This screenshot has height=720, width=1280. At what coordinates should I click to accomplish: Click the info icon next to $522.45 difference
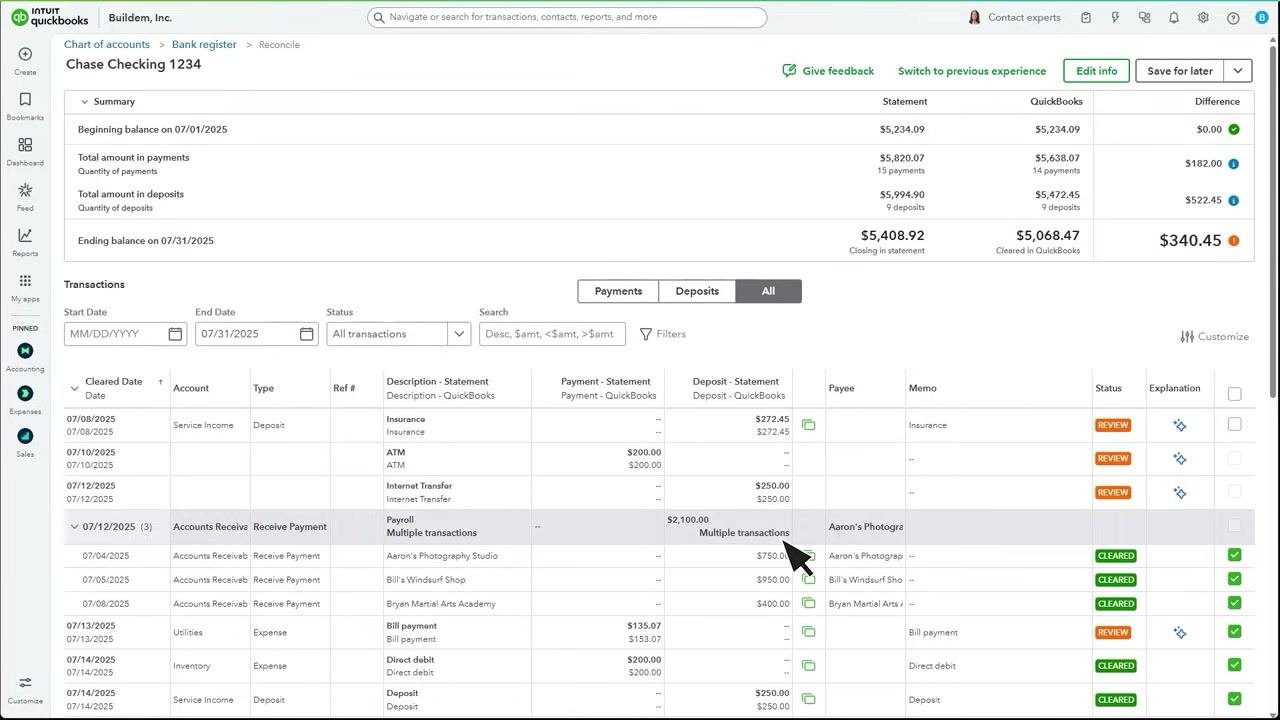[1234, 200]
